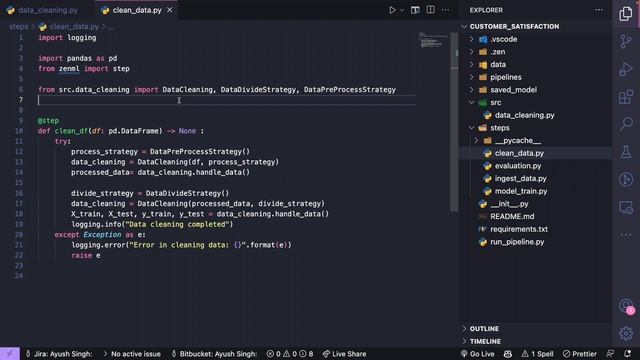Open the notifications bell
The height and width of the screenshot is (360, 640).
click(627, 354)
